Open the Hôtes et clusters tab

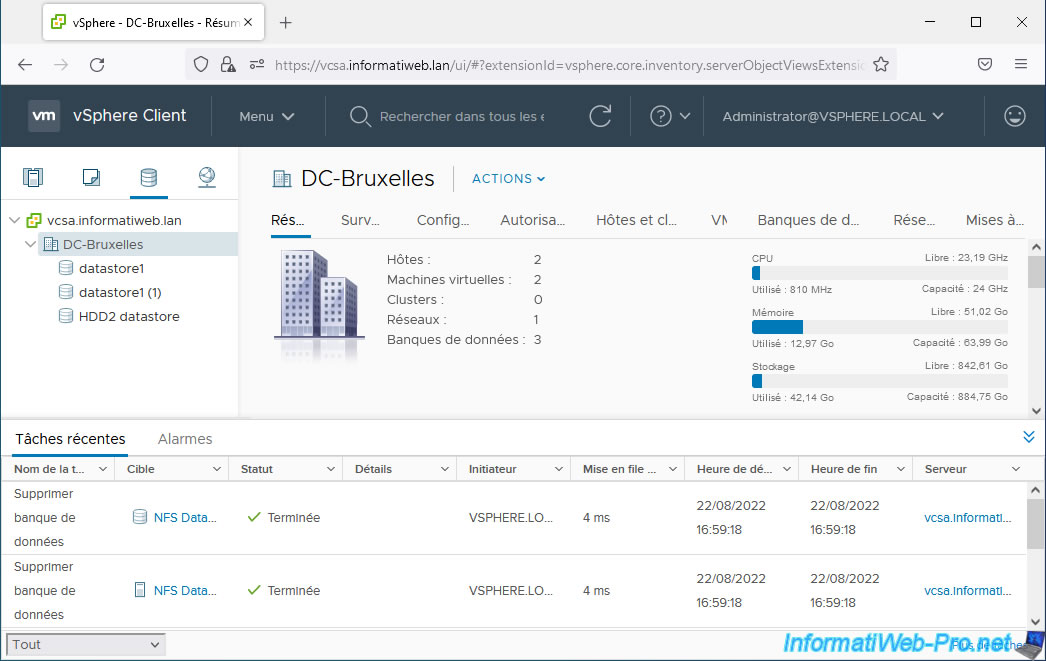pyautogui.click(x=636, y=220)
